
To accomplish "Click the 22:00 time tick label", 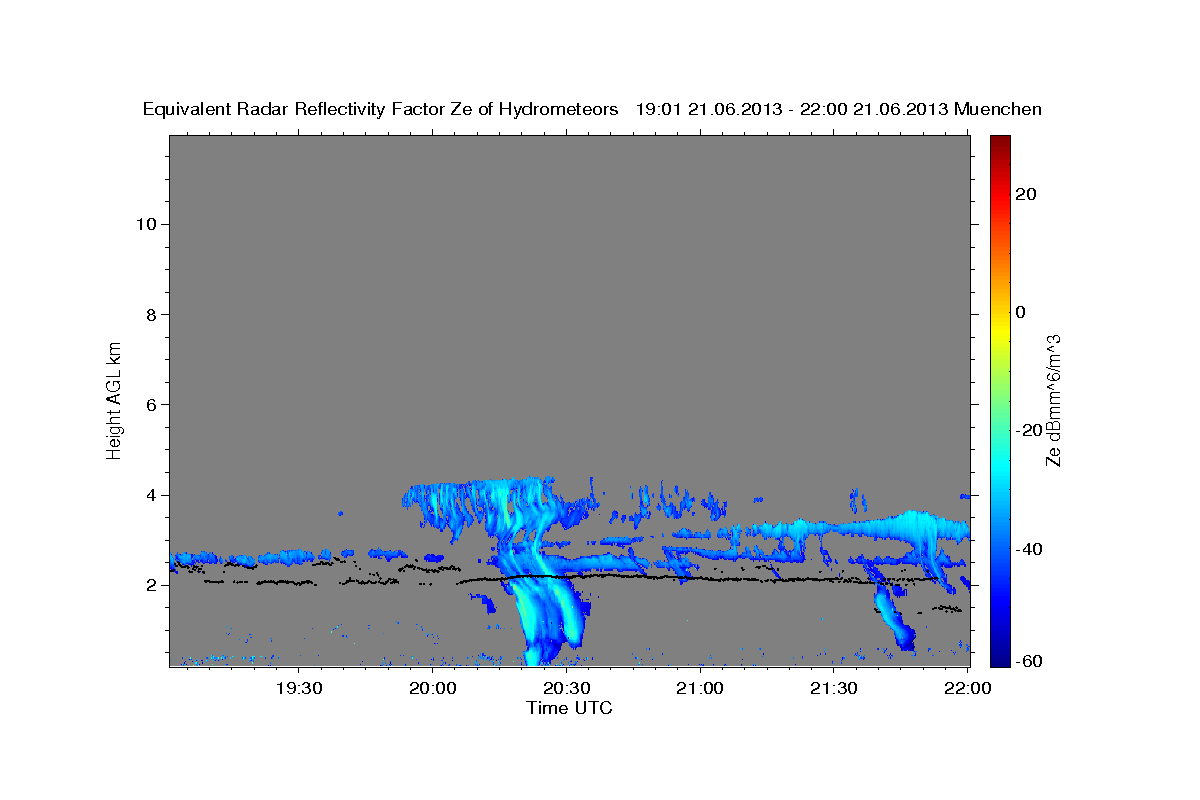I will click(x=966, y=688).
